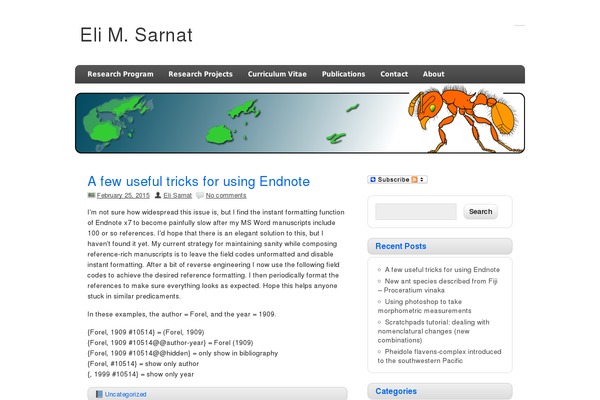Image resolution: width=600 pixels, height=400 pixels.
Task: Open the No comments link
Action: (x=226, y=195)
